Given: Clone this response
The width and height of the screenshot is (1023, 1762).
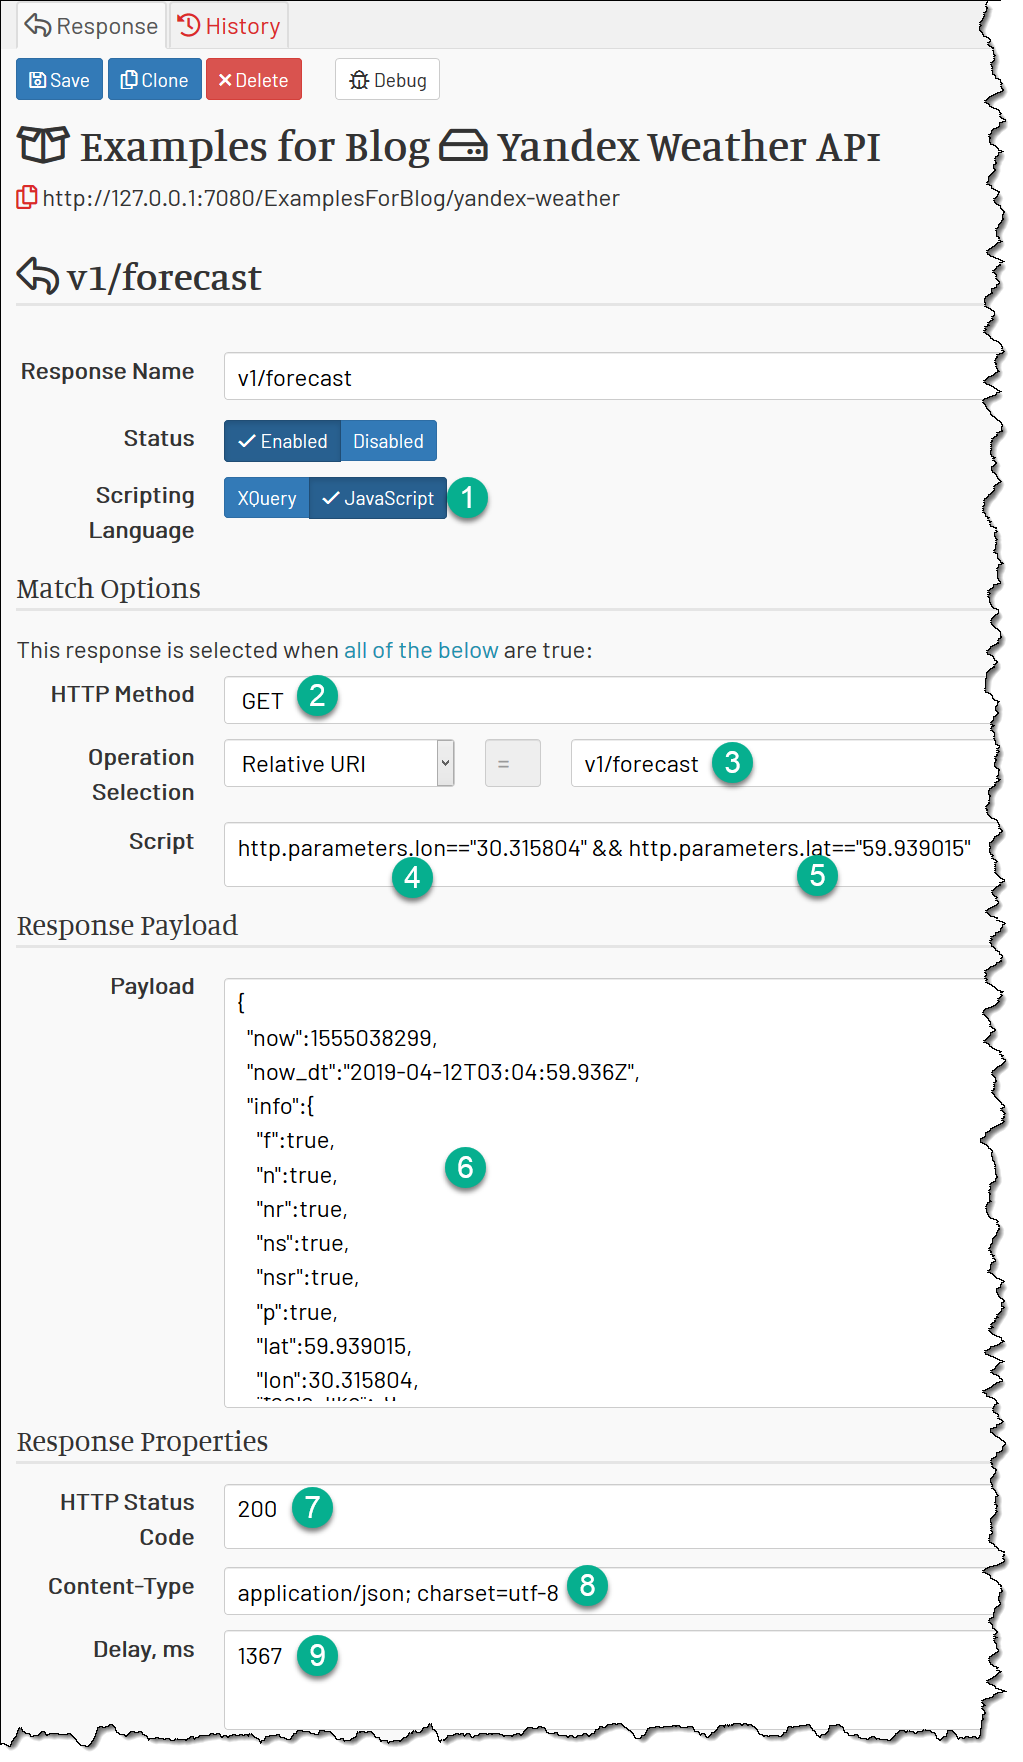Looking at the screenshot, I should point(154,80).
